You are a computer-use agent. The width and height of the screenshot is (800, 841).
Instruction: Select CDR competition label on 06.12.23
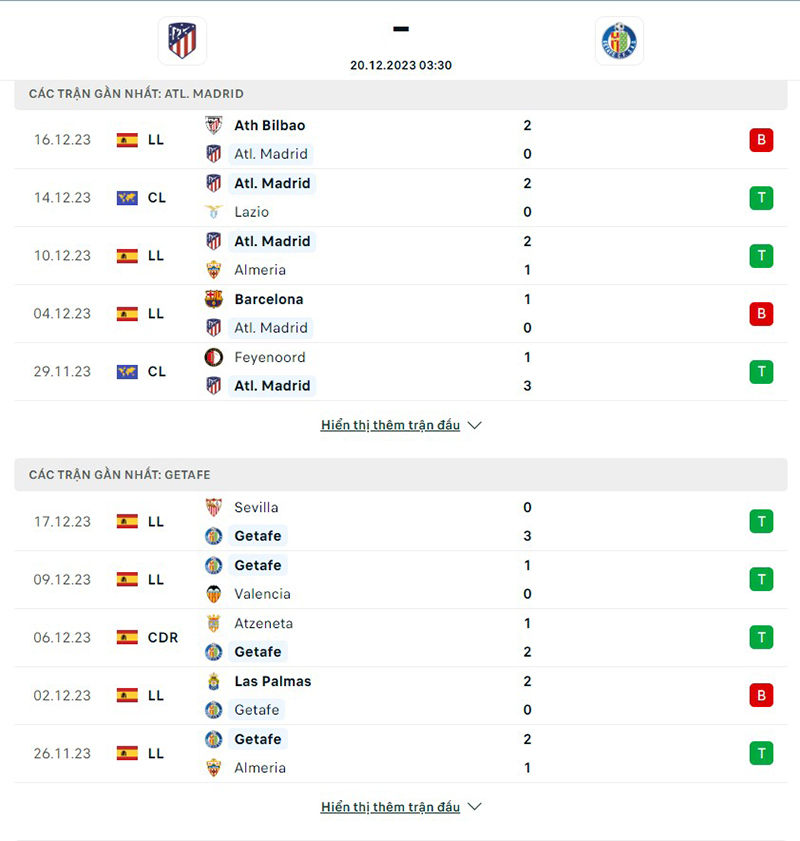[162, 637]
